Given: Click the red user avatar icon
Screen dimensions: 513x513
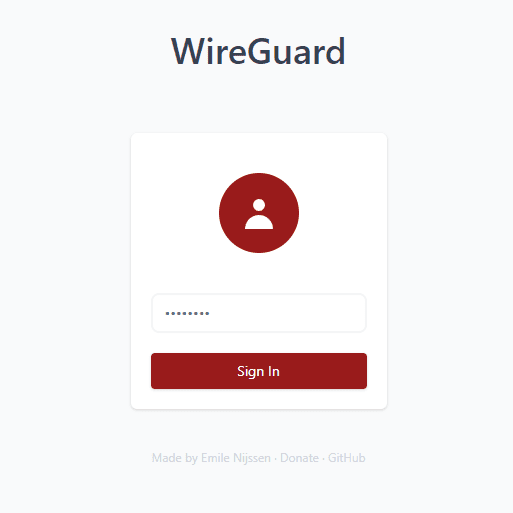Looking at the screenshot, I should [259, 213].
